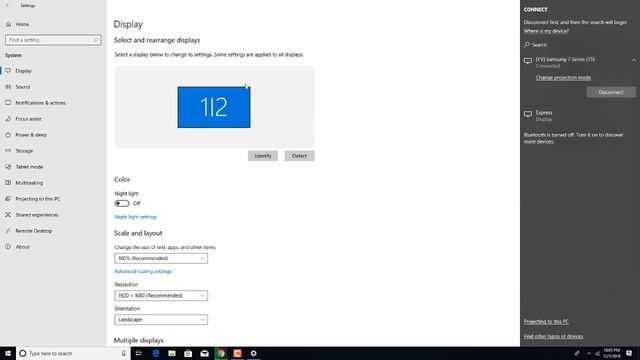Image resolution: width=640 pixels, height=360 pixels.
Task: Select the Projecting to this PC icon
Action: [8, 199]
